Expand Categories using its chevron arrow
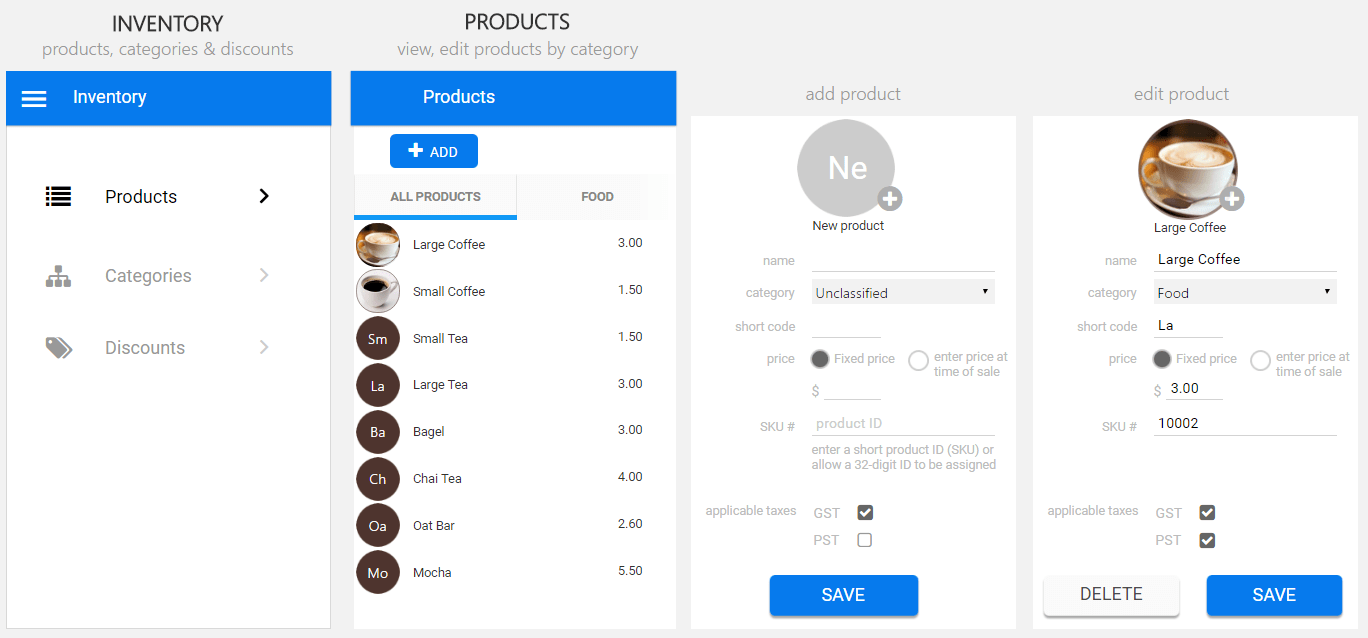 [264, 275]
